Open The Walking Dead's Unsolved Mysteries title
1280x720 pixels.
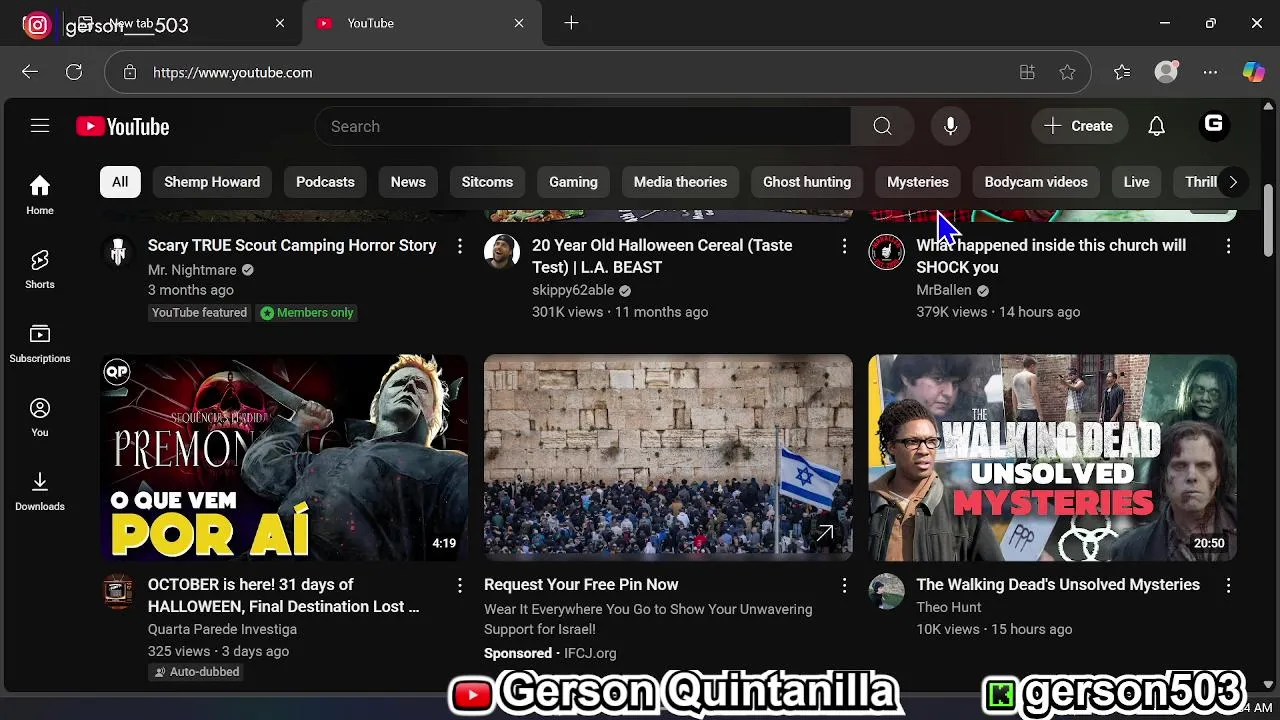pyautogui.click(x=1058, y=584)
